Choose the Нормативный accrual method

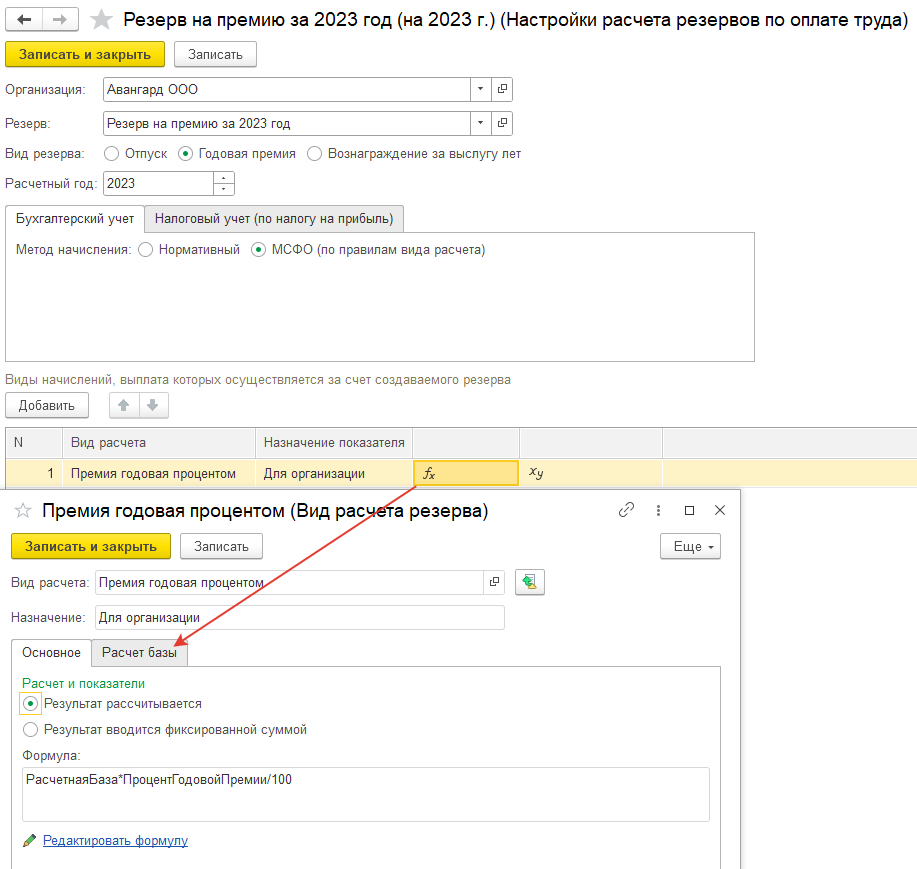click(x=146, y=250)
